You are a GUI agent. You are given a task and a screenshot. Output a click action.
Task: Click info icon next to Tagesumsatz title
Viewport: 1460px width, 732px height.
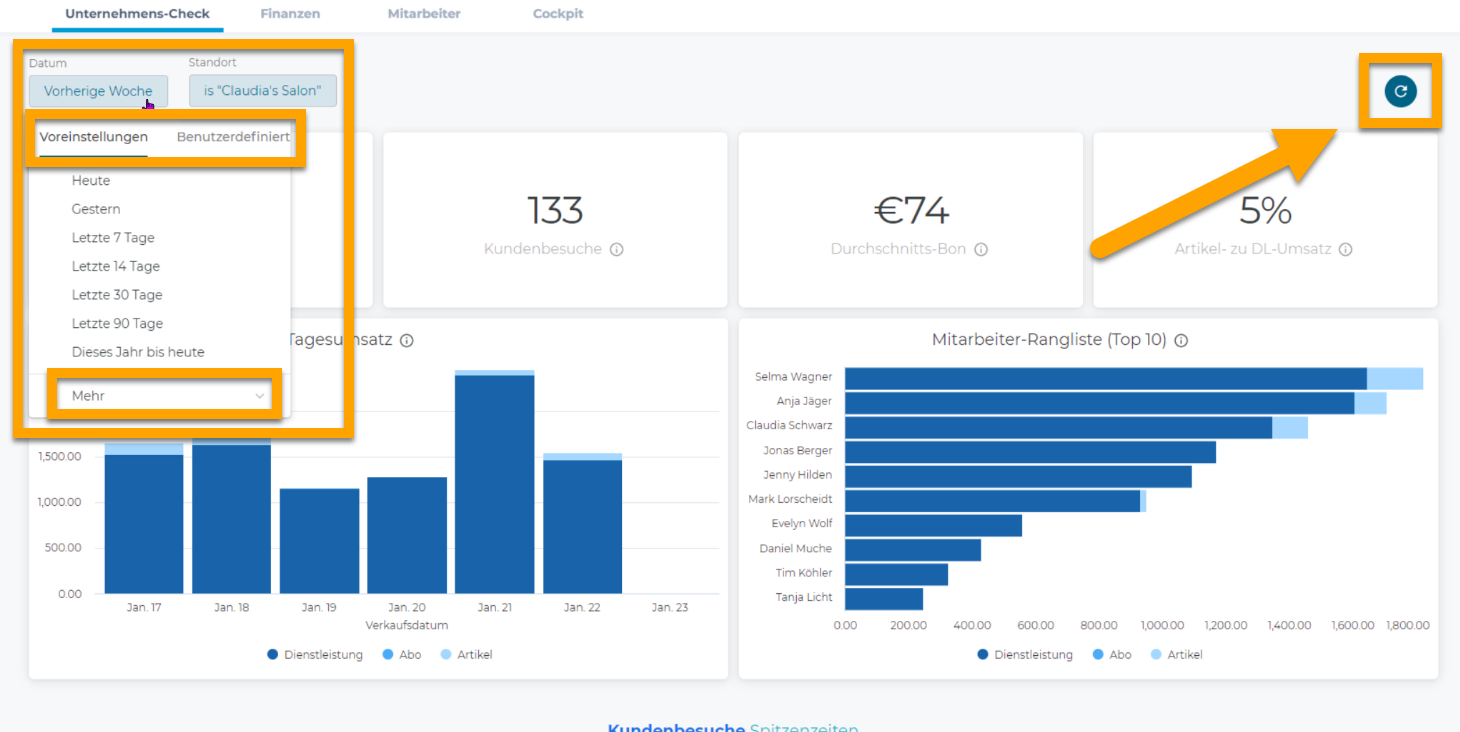407,340
